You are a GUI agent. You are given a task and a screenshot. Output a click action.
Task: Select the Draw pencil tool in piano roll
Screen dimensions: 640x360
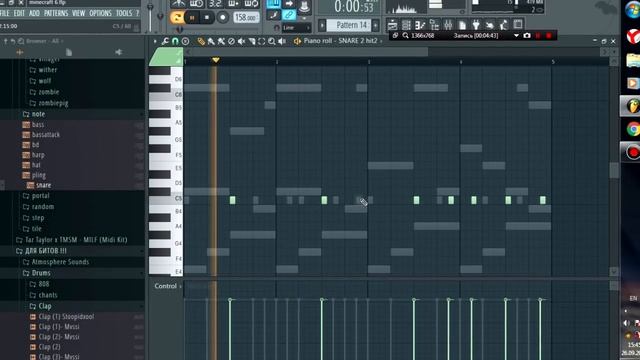click(x=201, y=41)
